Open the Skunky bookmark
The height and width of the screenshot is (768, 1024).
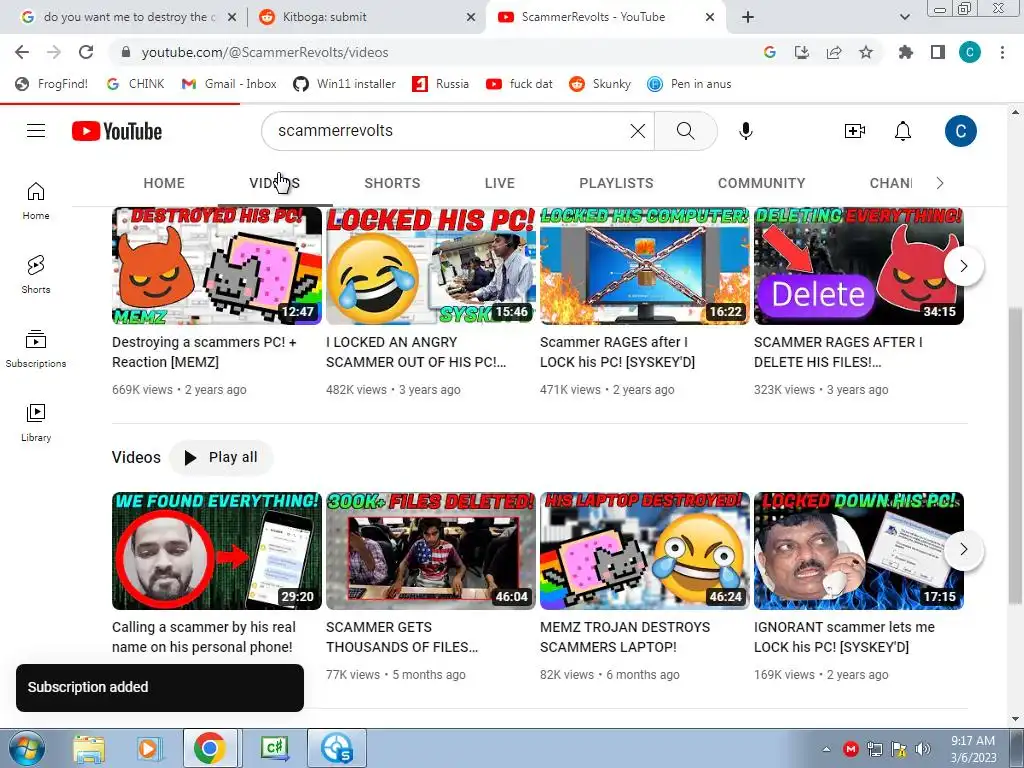point(600,84)
